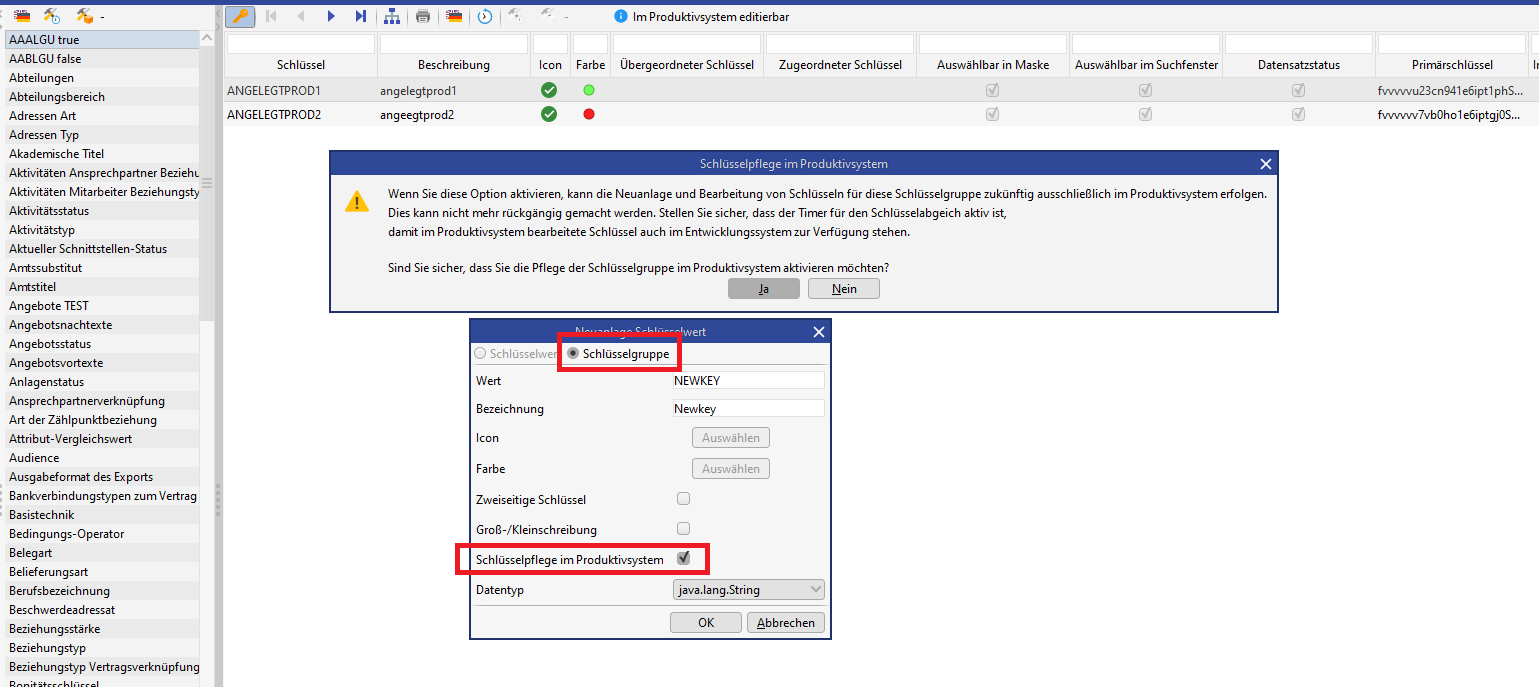
Task: Open the hierarchy structure view icon
Action: 392,16
